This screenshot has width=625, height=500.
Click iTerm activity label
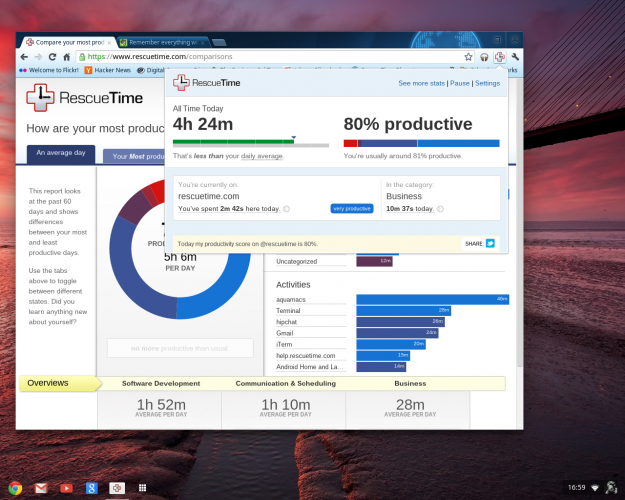click(x=284, y=344)
